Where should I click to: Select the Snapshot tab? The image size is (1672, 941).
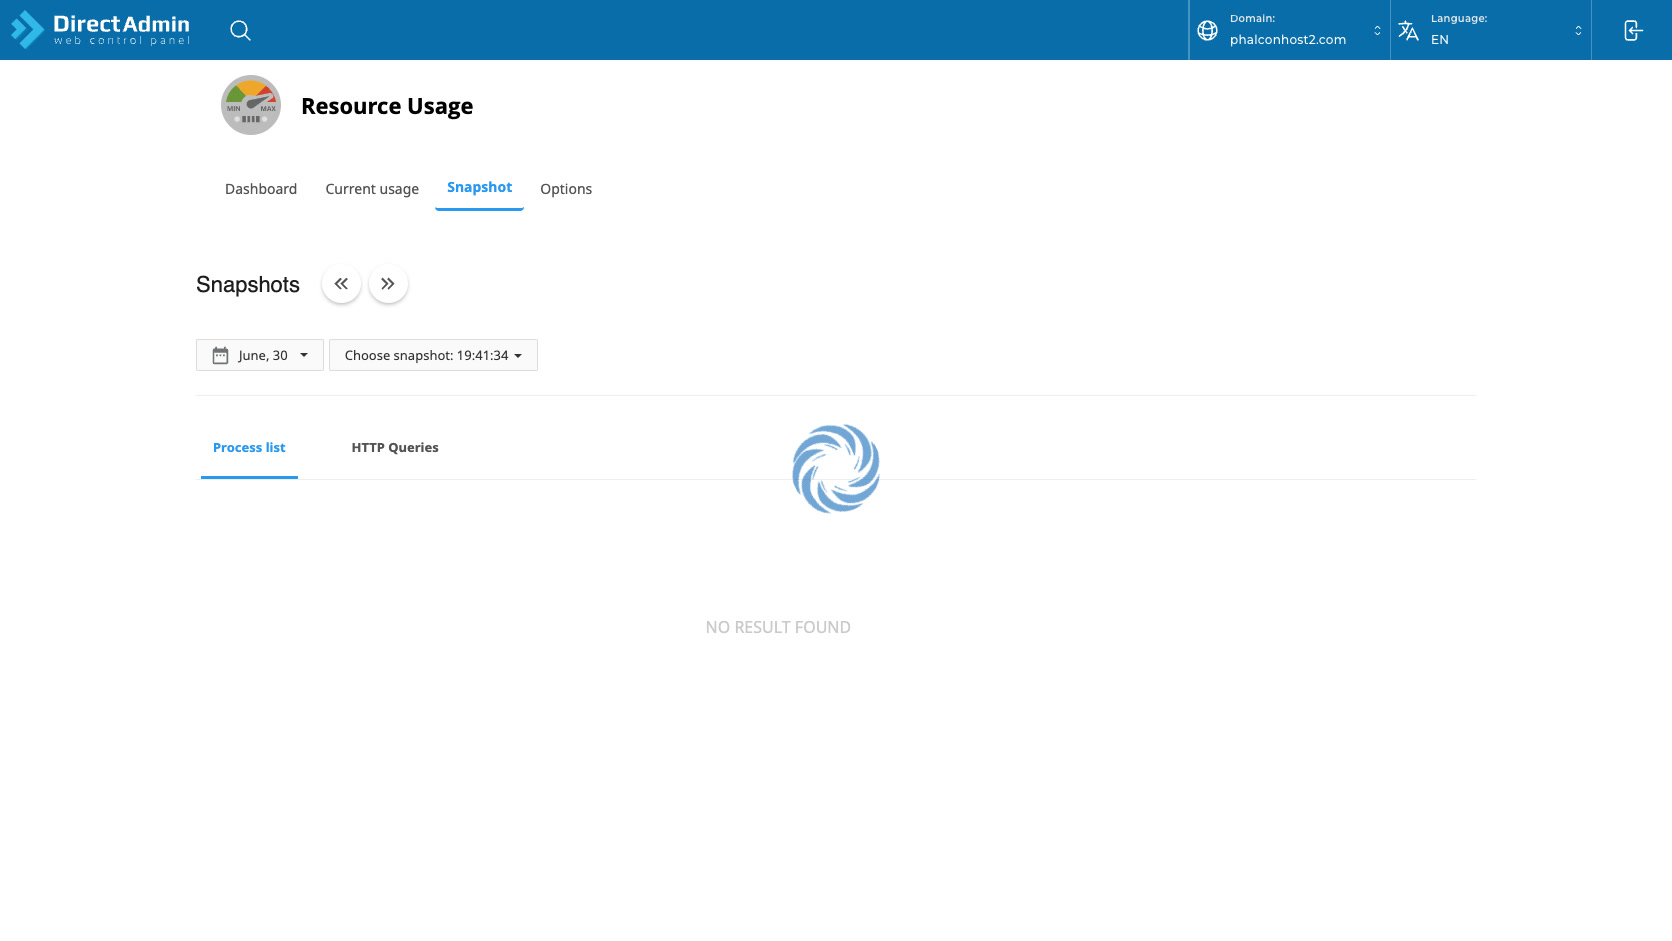click(479, 188)
